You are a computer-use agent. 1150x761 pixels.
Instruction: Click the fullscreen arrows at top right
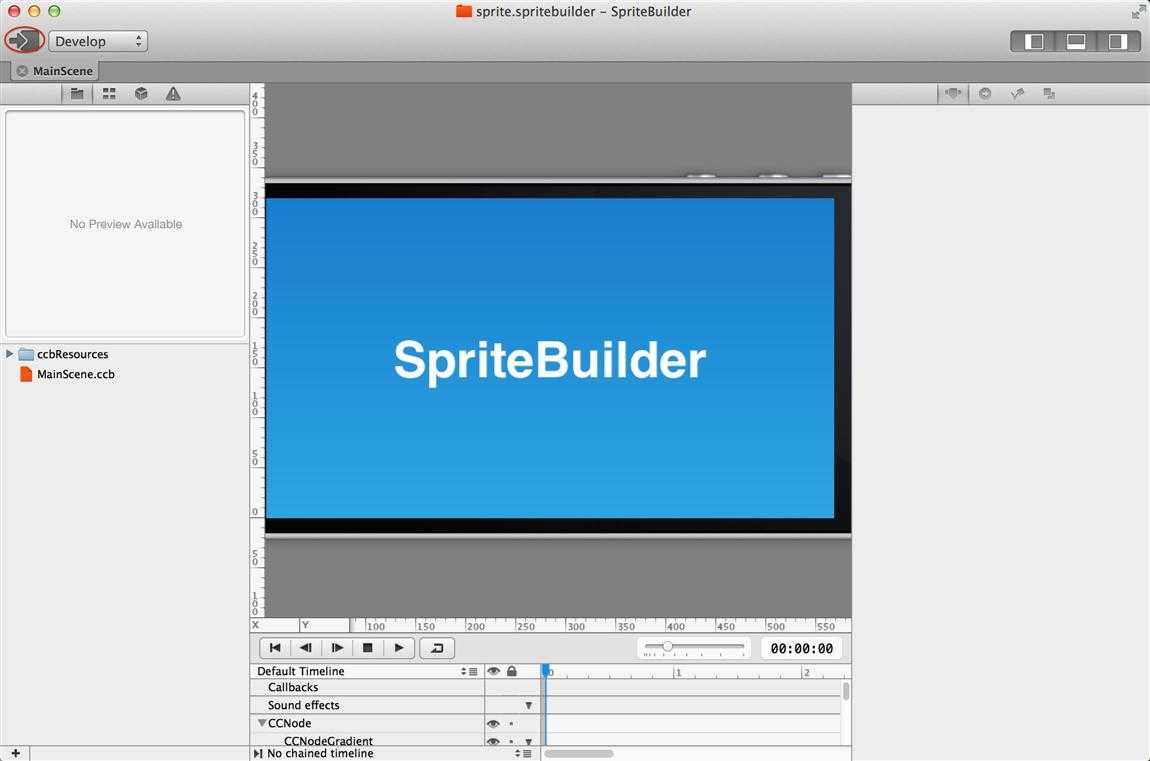coord(1138,11)
